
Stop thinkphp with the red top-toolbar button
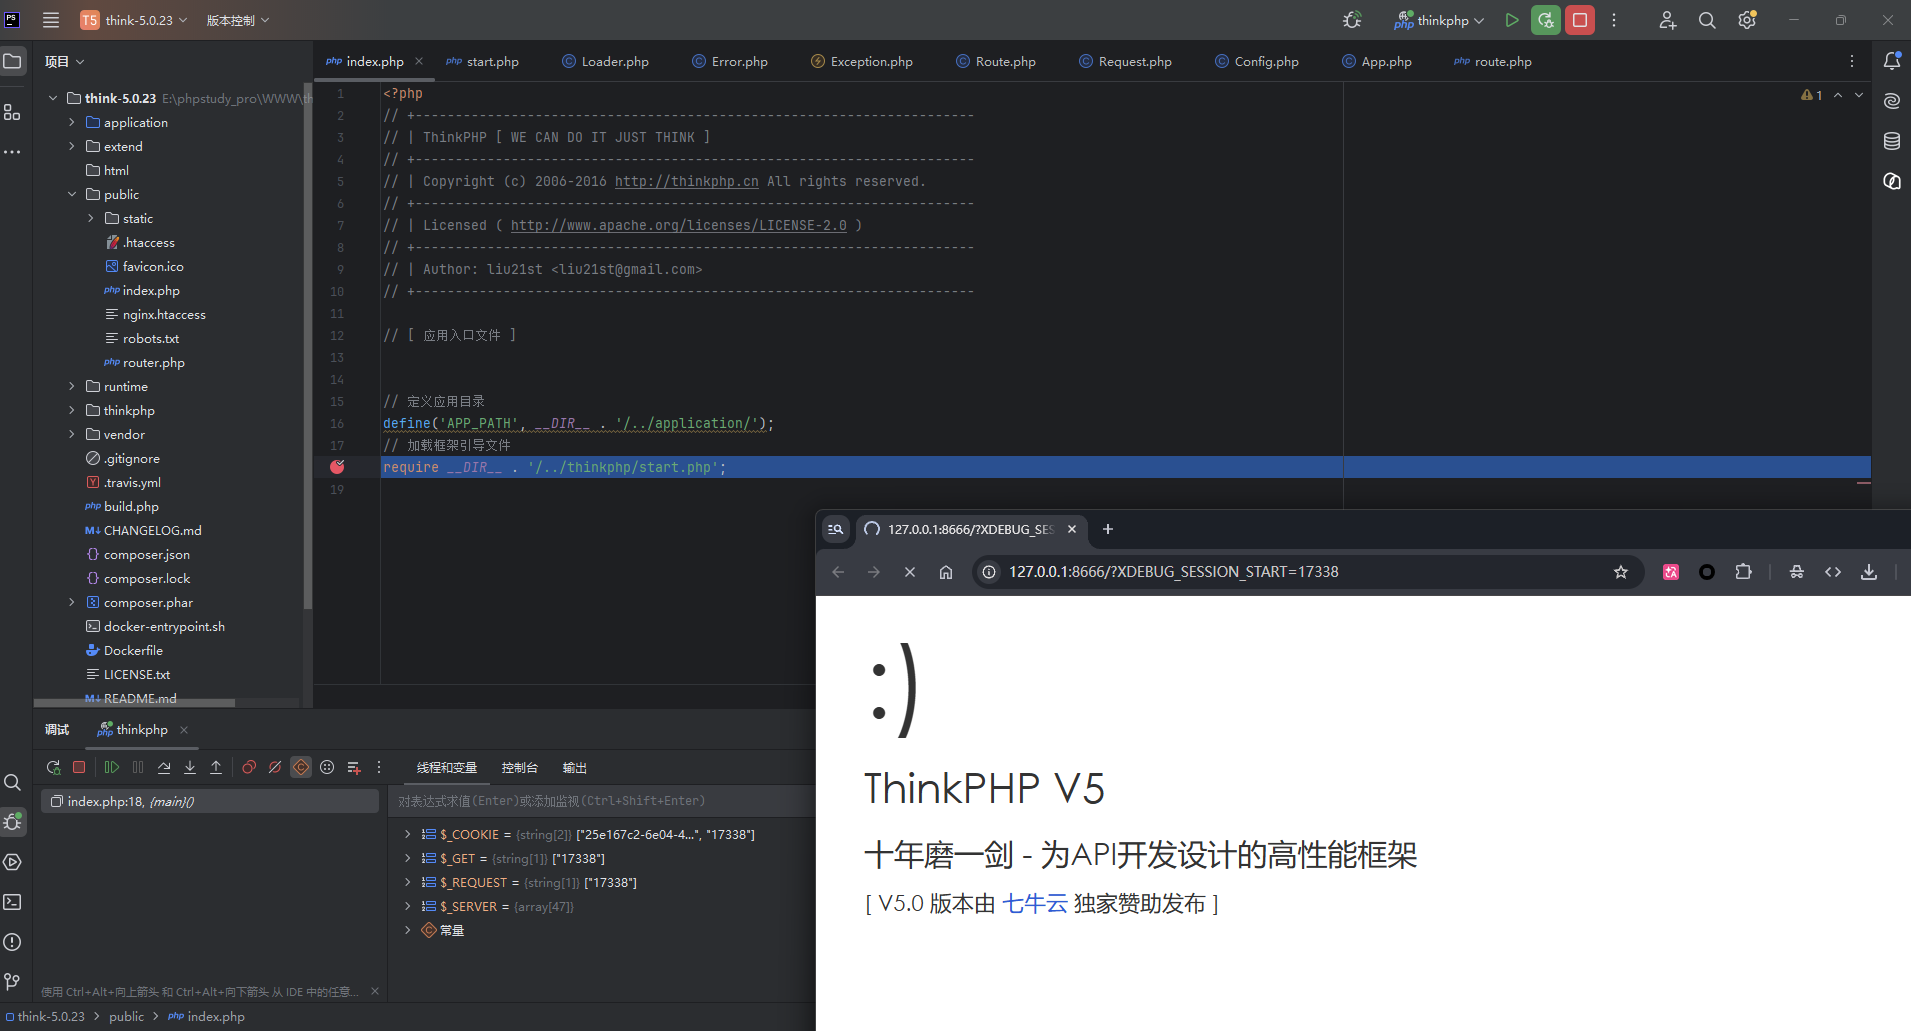click(1580, 20)
